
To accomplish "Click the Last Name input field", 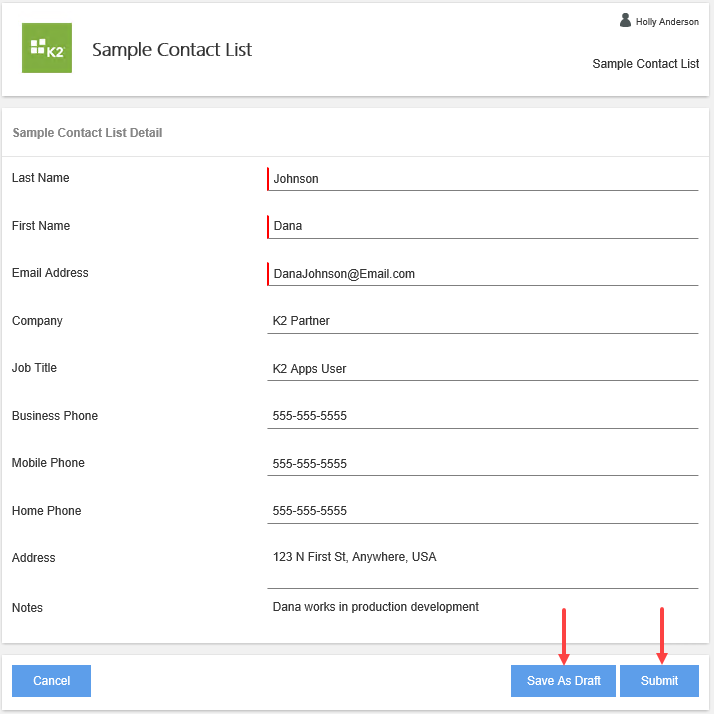I will point(483,179).
